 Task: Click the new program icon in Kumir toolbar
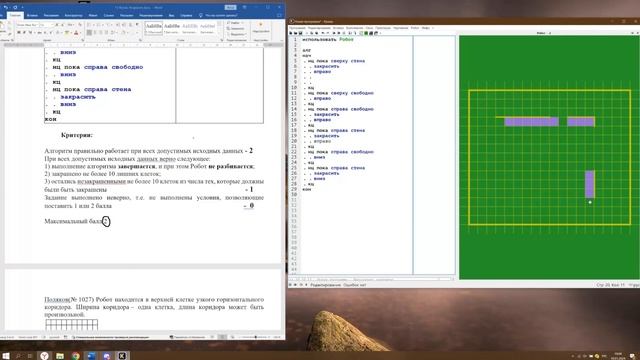(x=291, y=33)
